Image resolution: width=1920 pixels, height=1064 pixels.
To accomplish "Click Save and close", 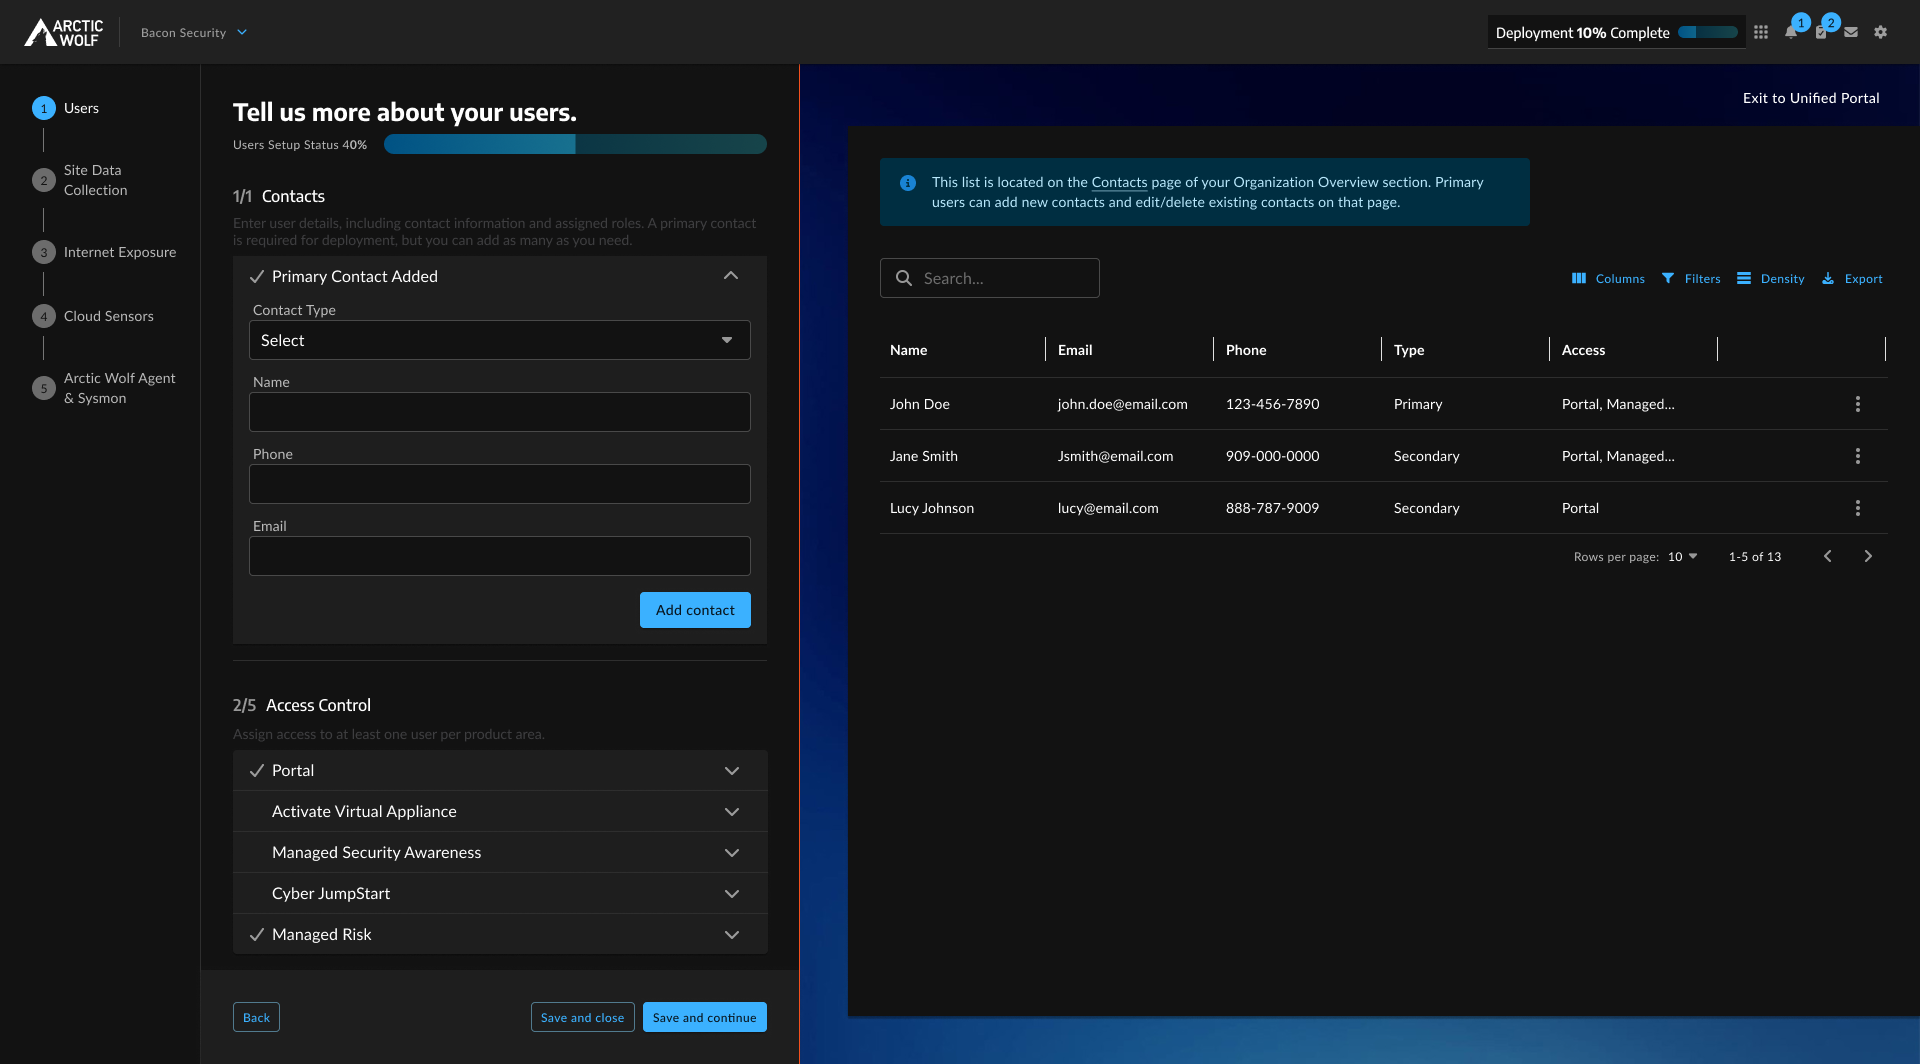I will click(582, 1017).
